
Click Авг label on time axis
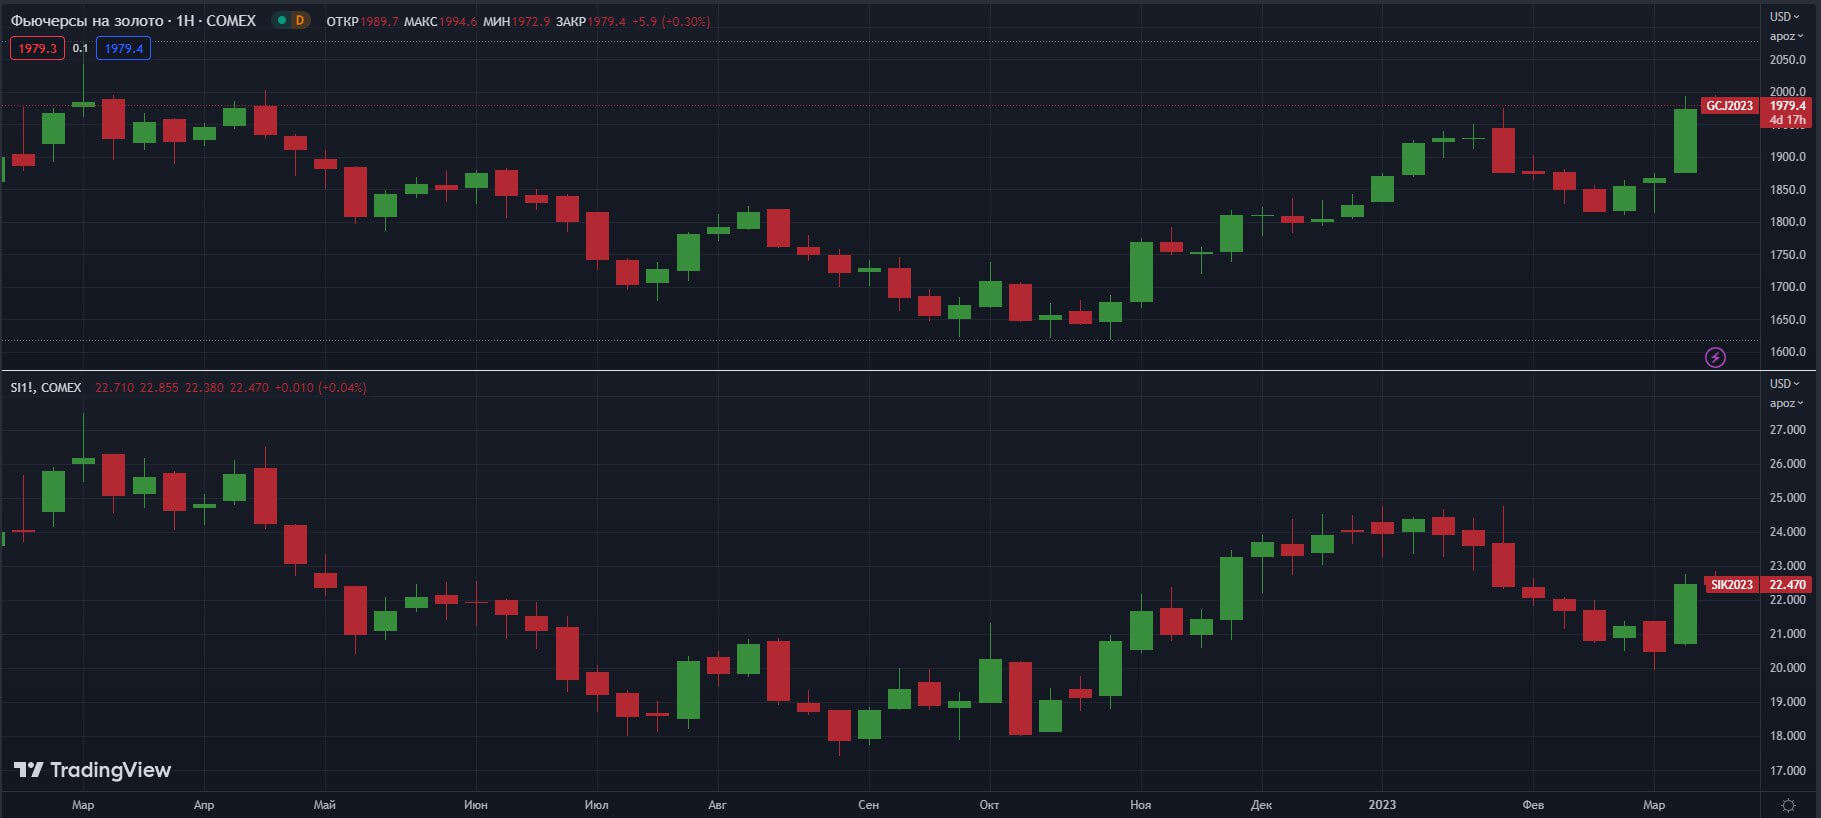[717, 805]
